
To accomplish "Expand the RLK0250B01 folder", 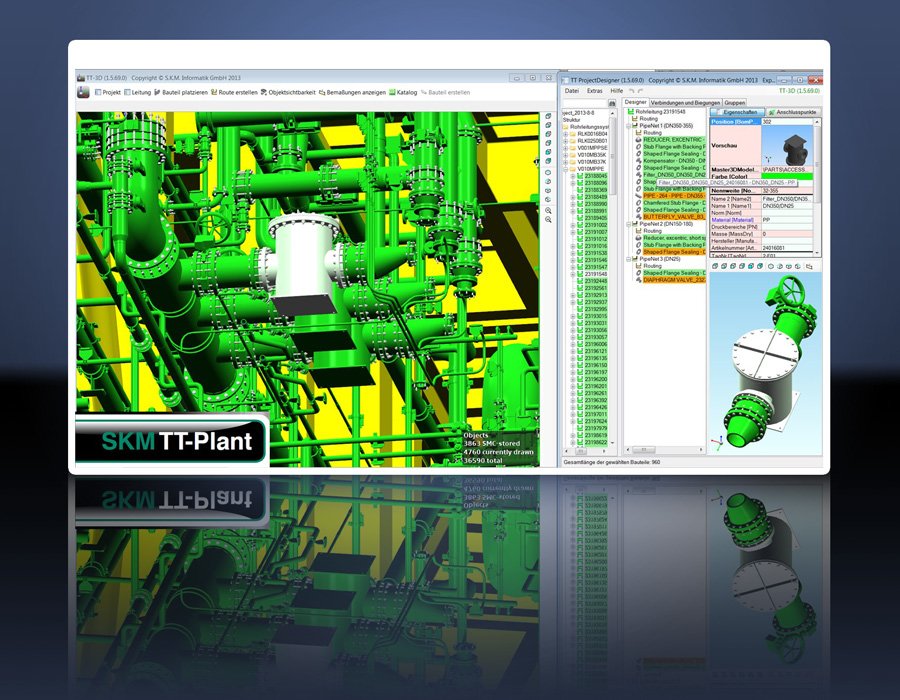I will 565,141.
